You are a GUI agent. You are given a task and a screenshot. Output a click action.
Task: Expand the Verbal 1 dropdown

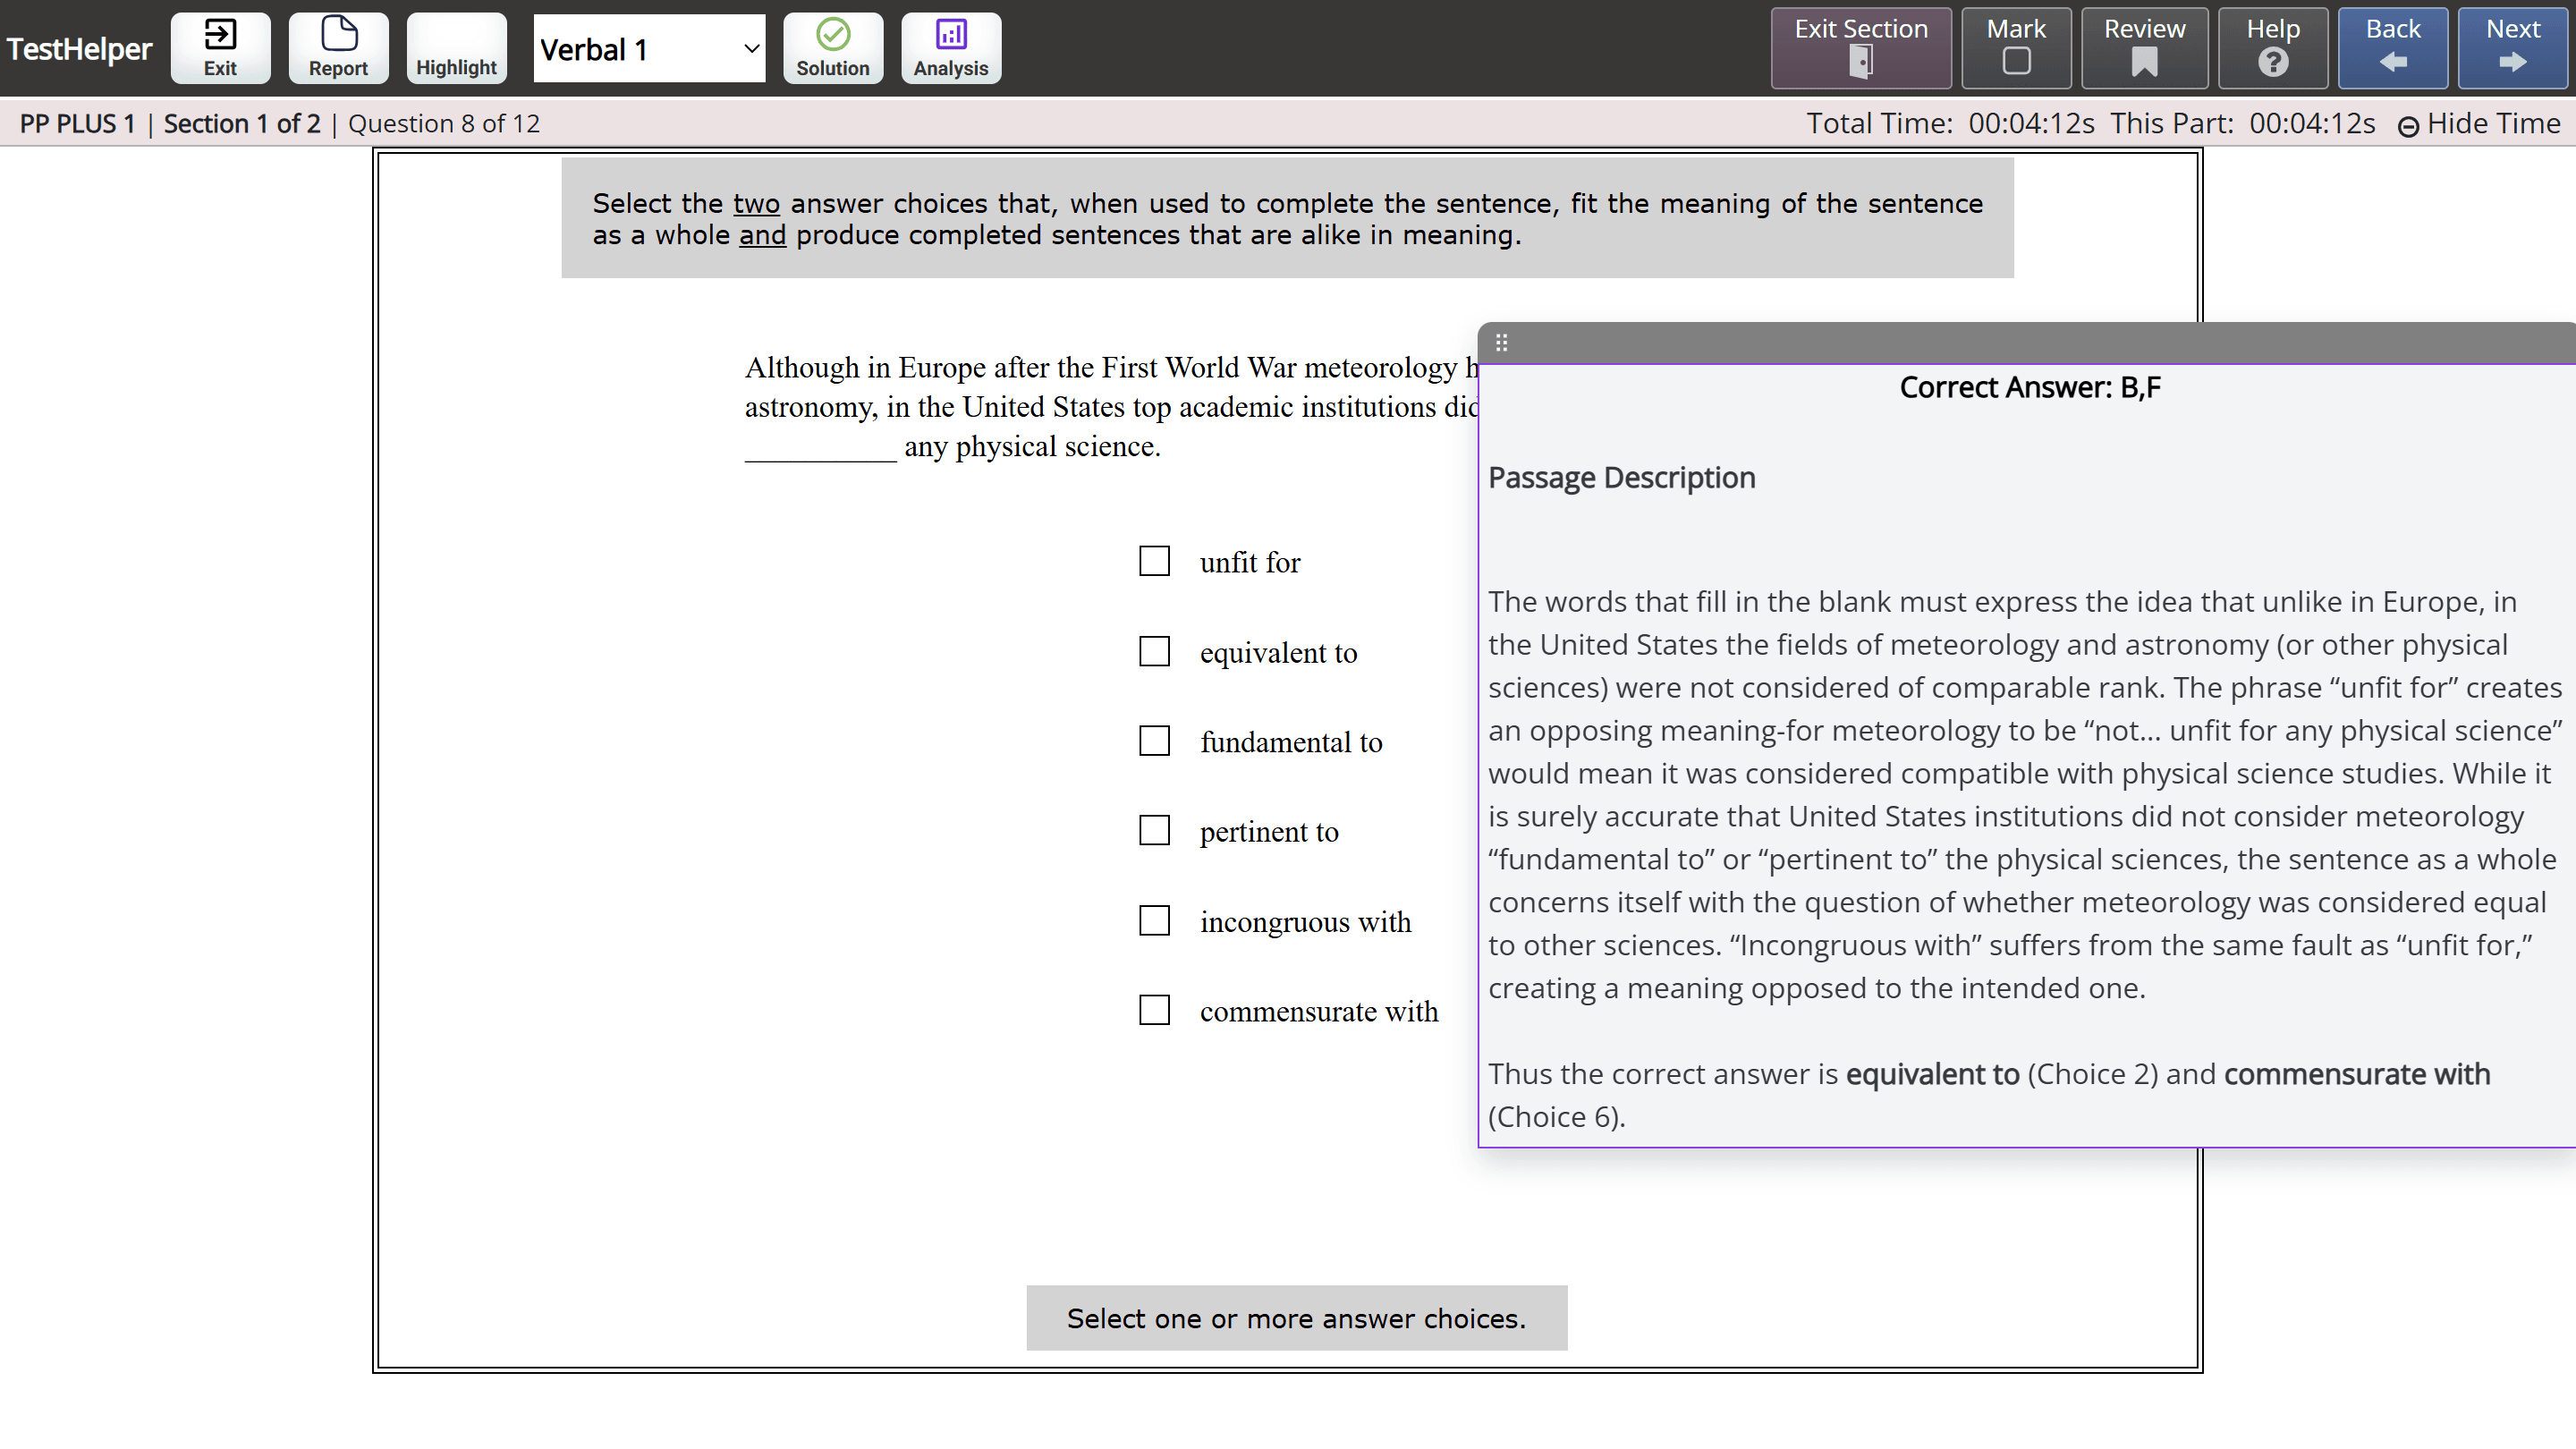(649, 48)
